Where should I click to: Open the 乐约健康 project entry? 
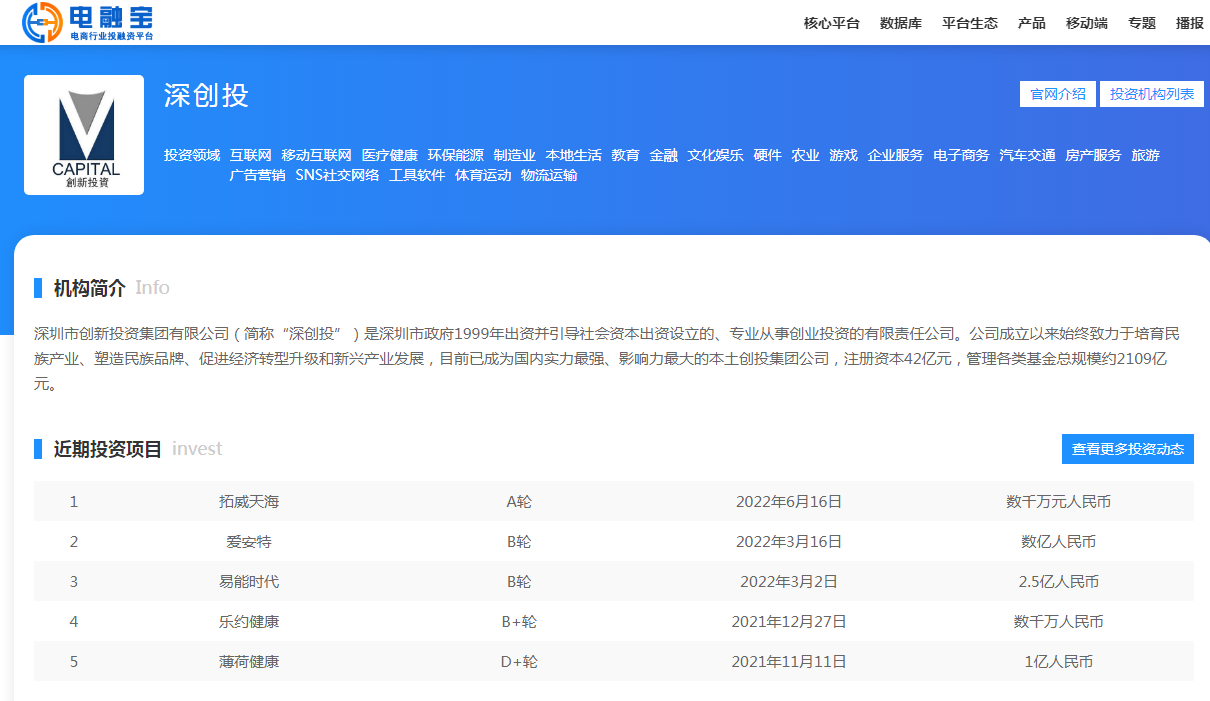click(249, 621)
